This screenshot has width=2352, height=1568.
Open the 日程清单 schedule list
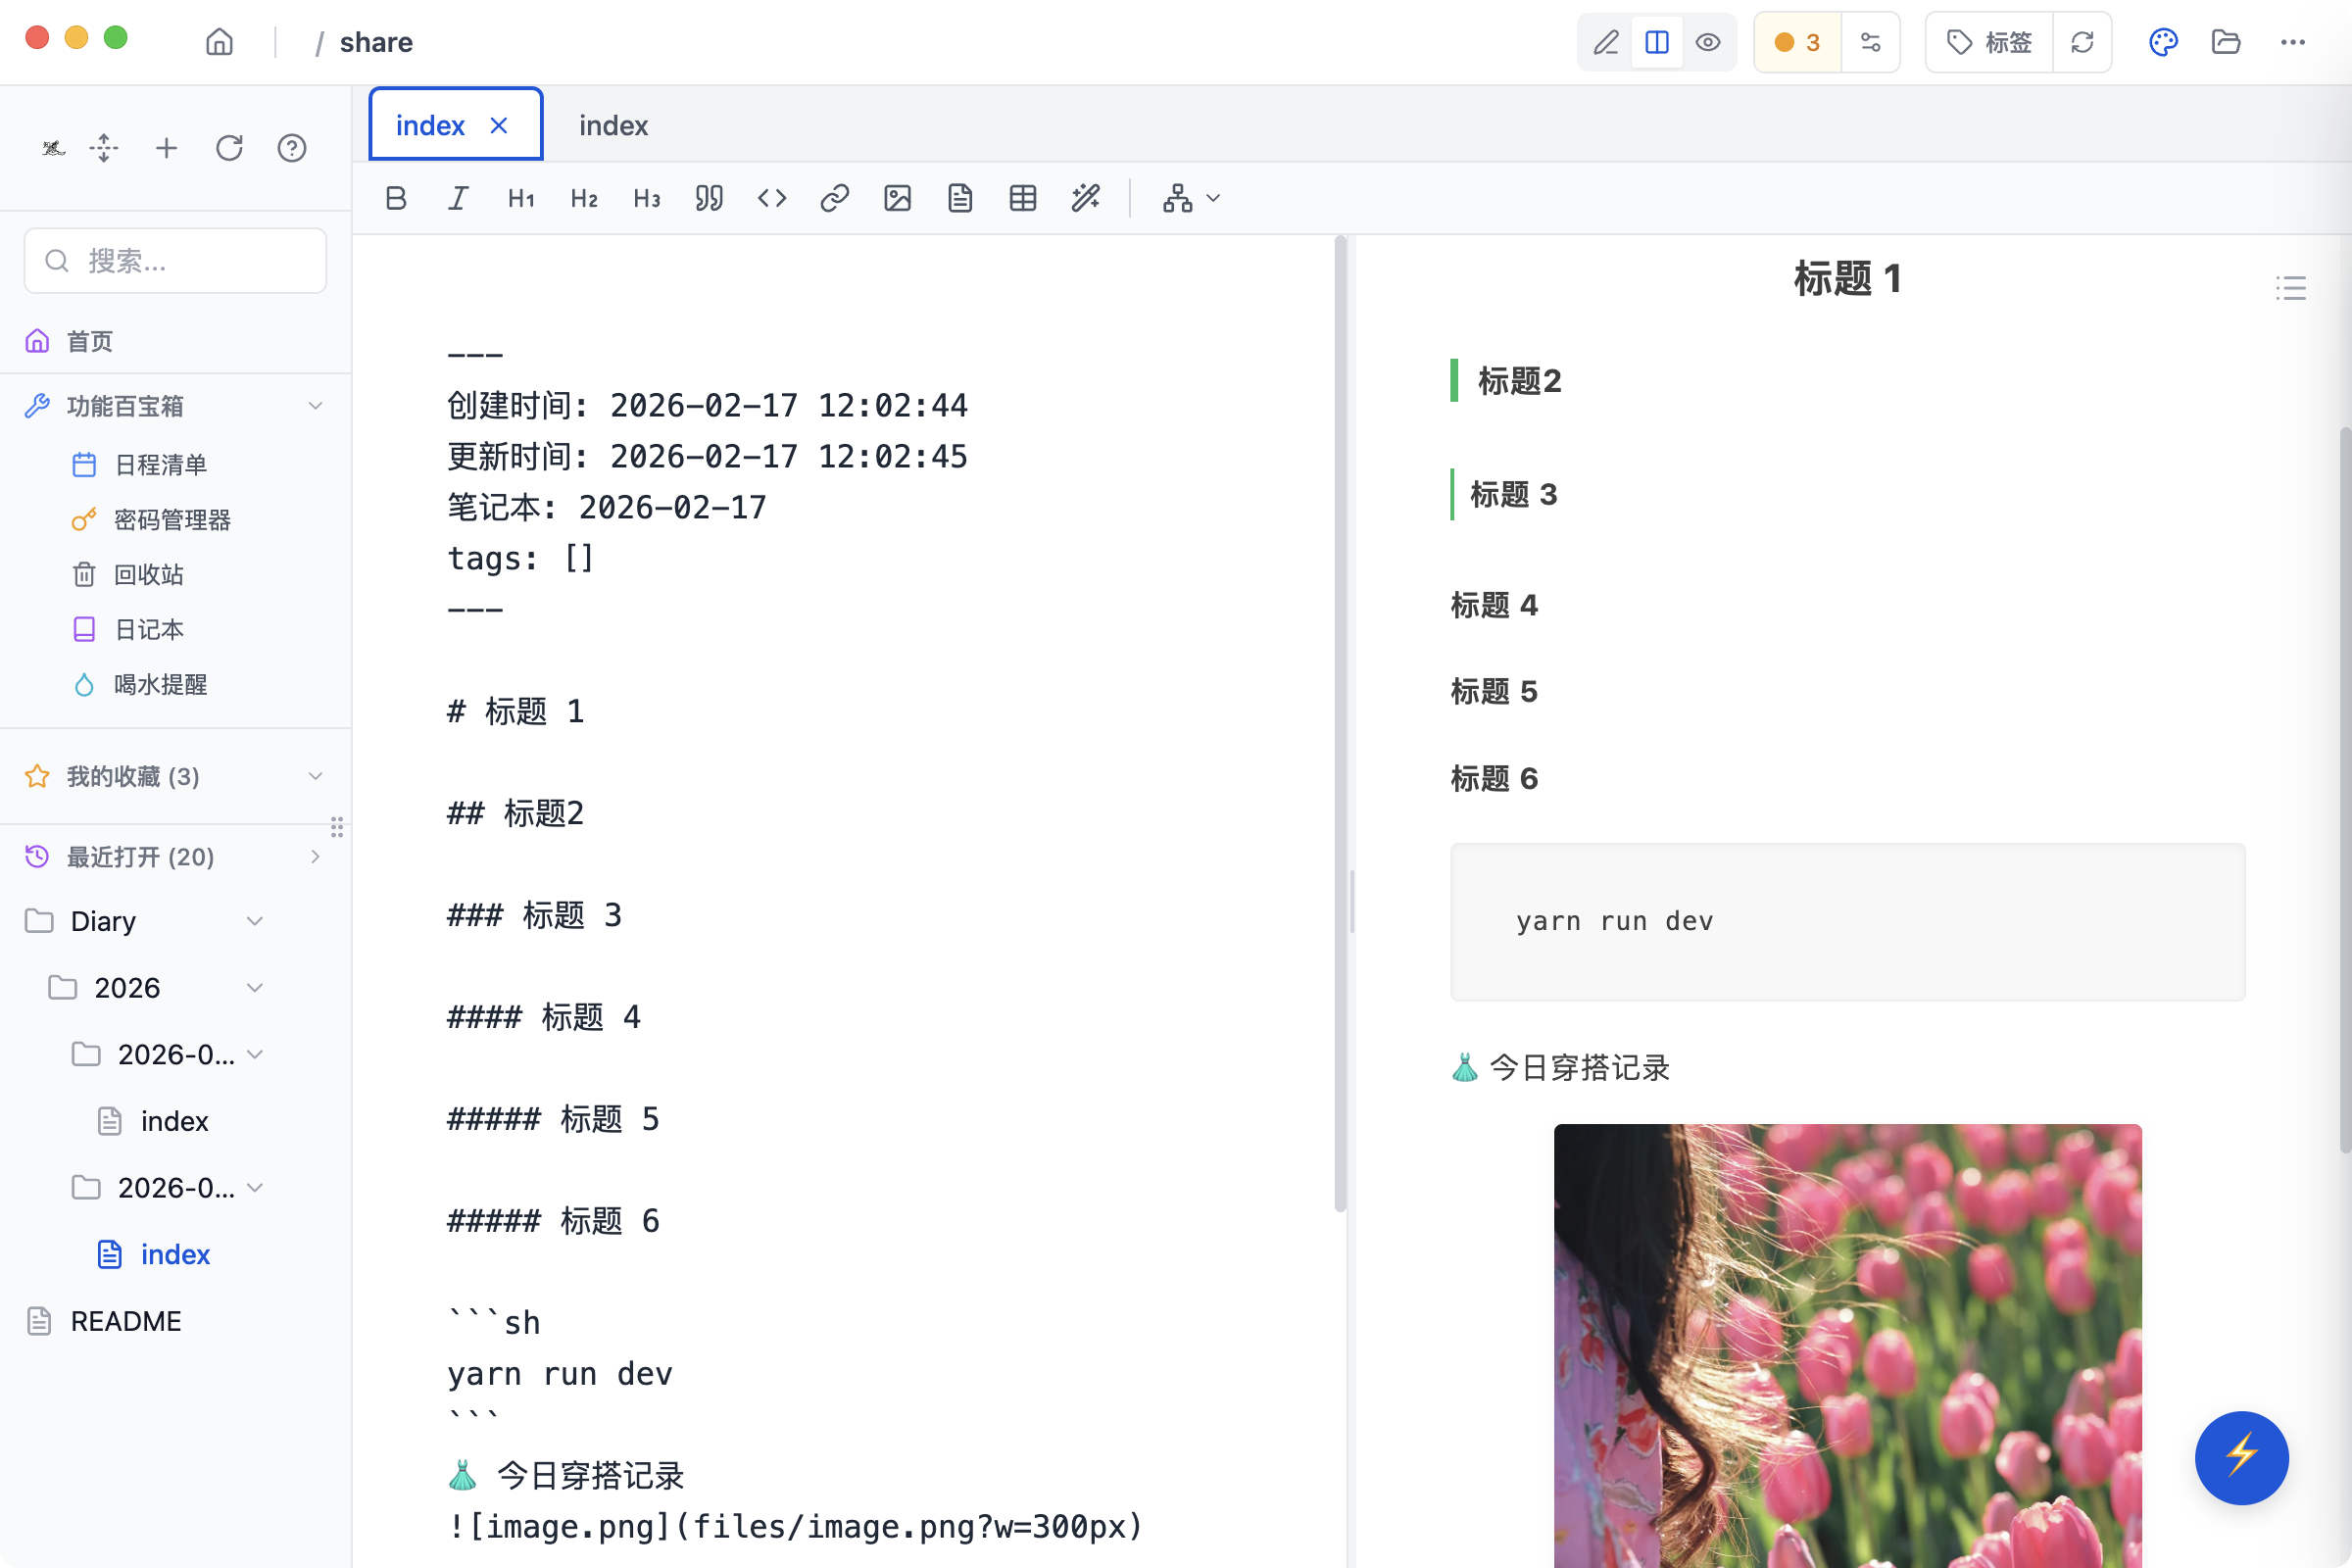tap(160, 463)
